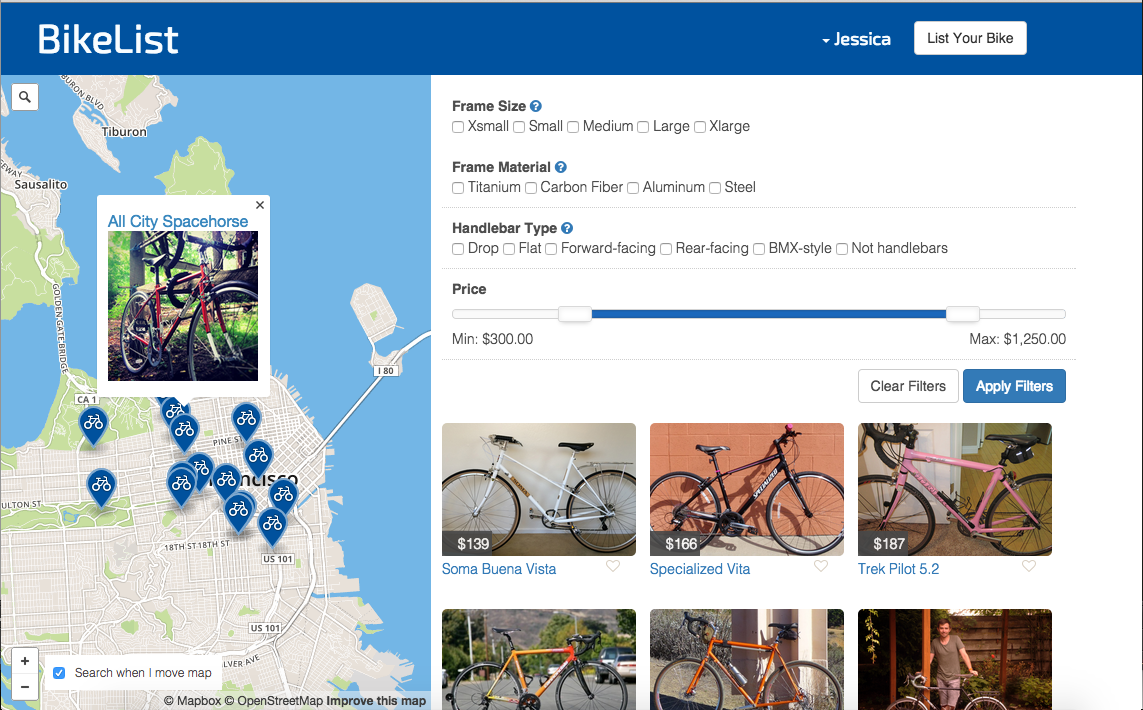Click the Apply Filters button

[1014, 386]
